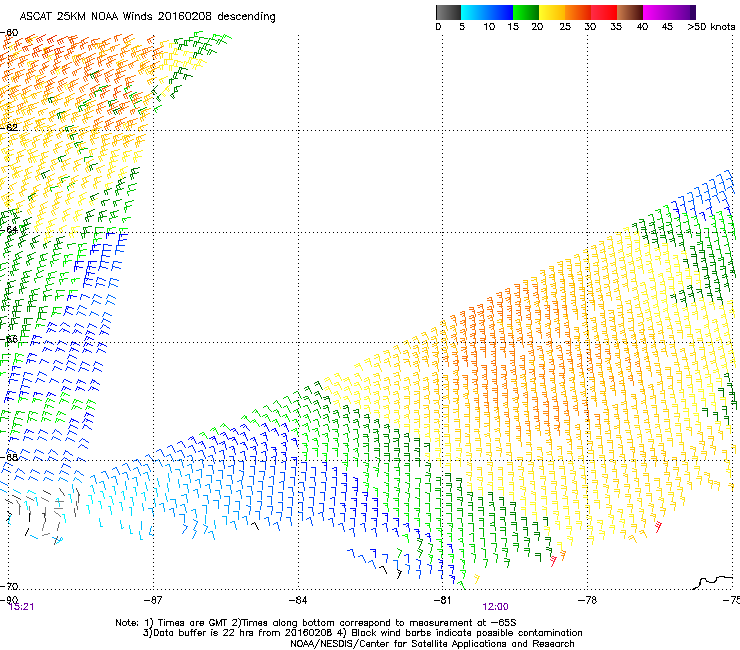Click the chart title 'ASCAT 25KM NOAA Winds 20160208 descending'
This screenshot has height=650, width=740.
[147, 17]
